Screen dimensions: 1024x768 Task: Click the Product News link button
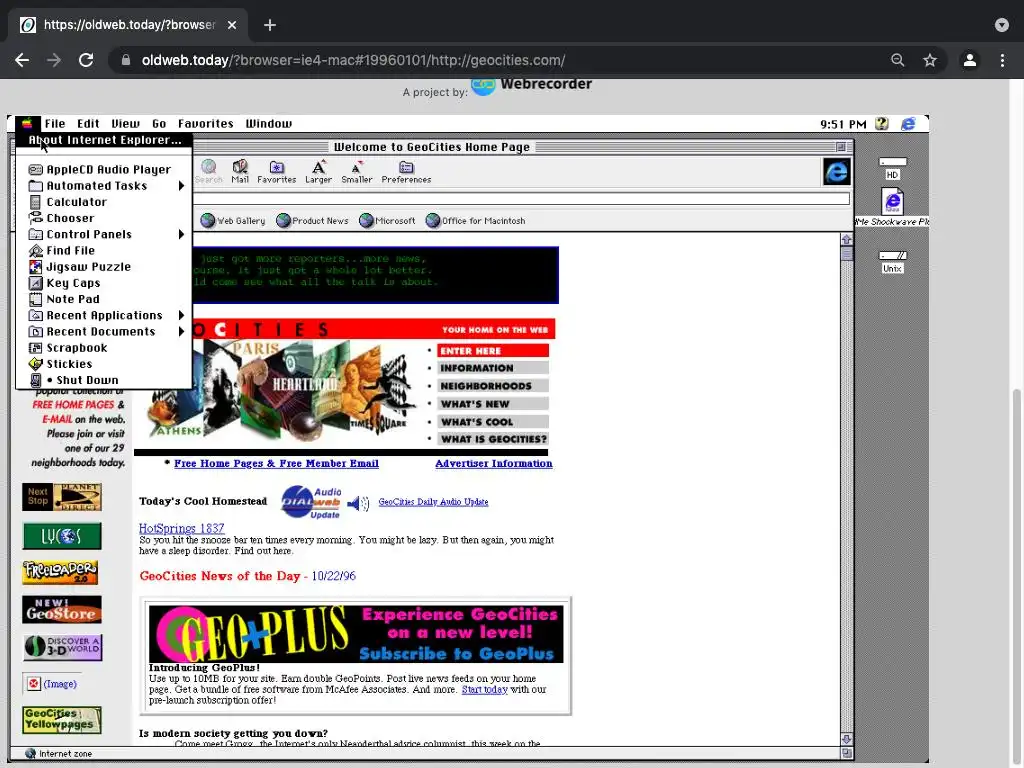point(312,221)
